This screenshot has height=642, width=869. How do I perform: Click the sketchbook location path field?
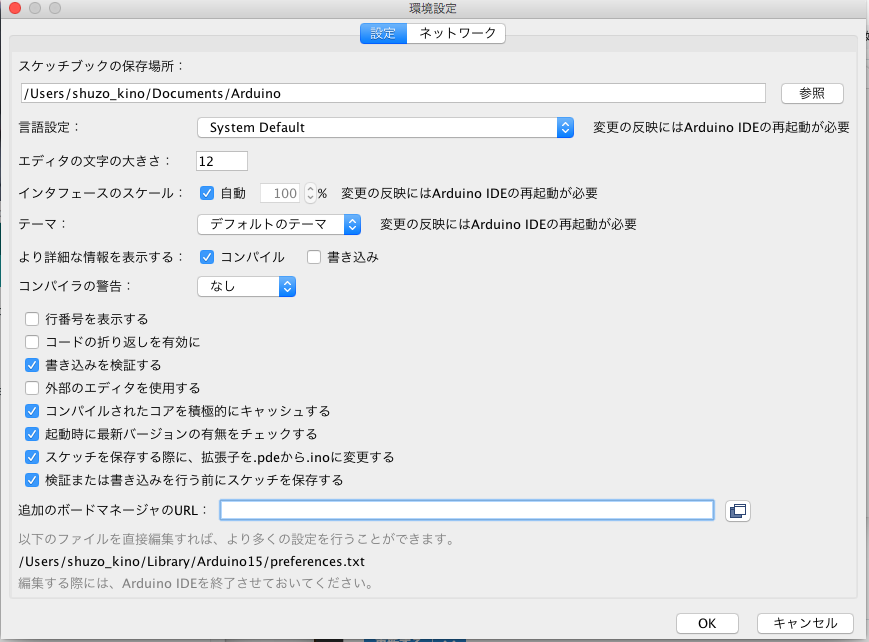(x=393, y=93)
